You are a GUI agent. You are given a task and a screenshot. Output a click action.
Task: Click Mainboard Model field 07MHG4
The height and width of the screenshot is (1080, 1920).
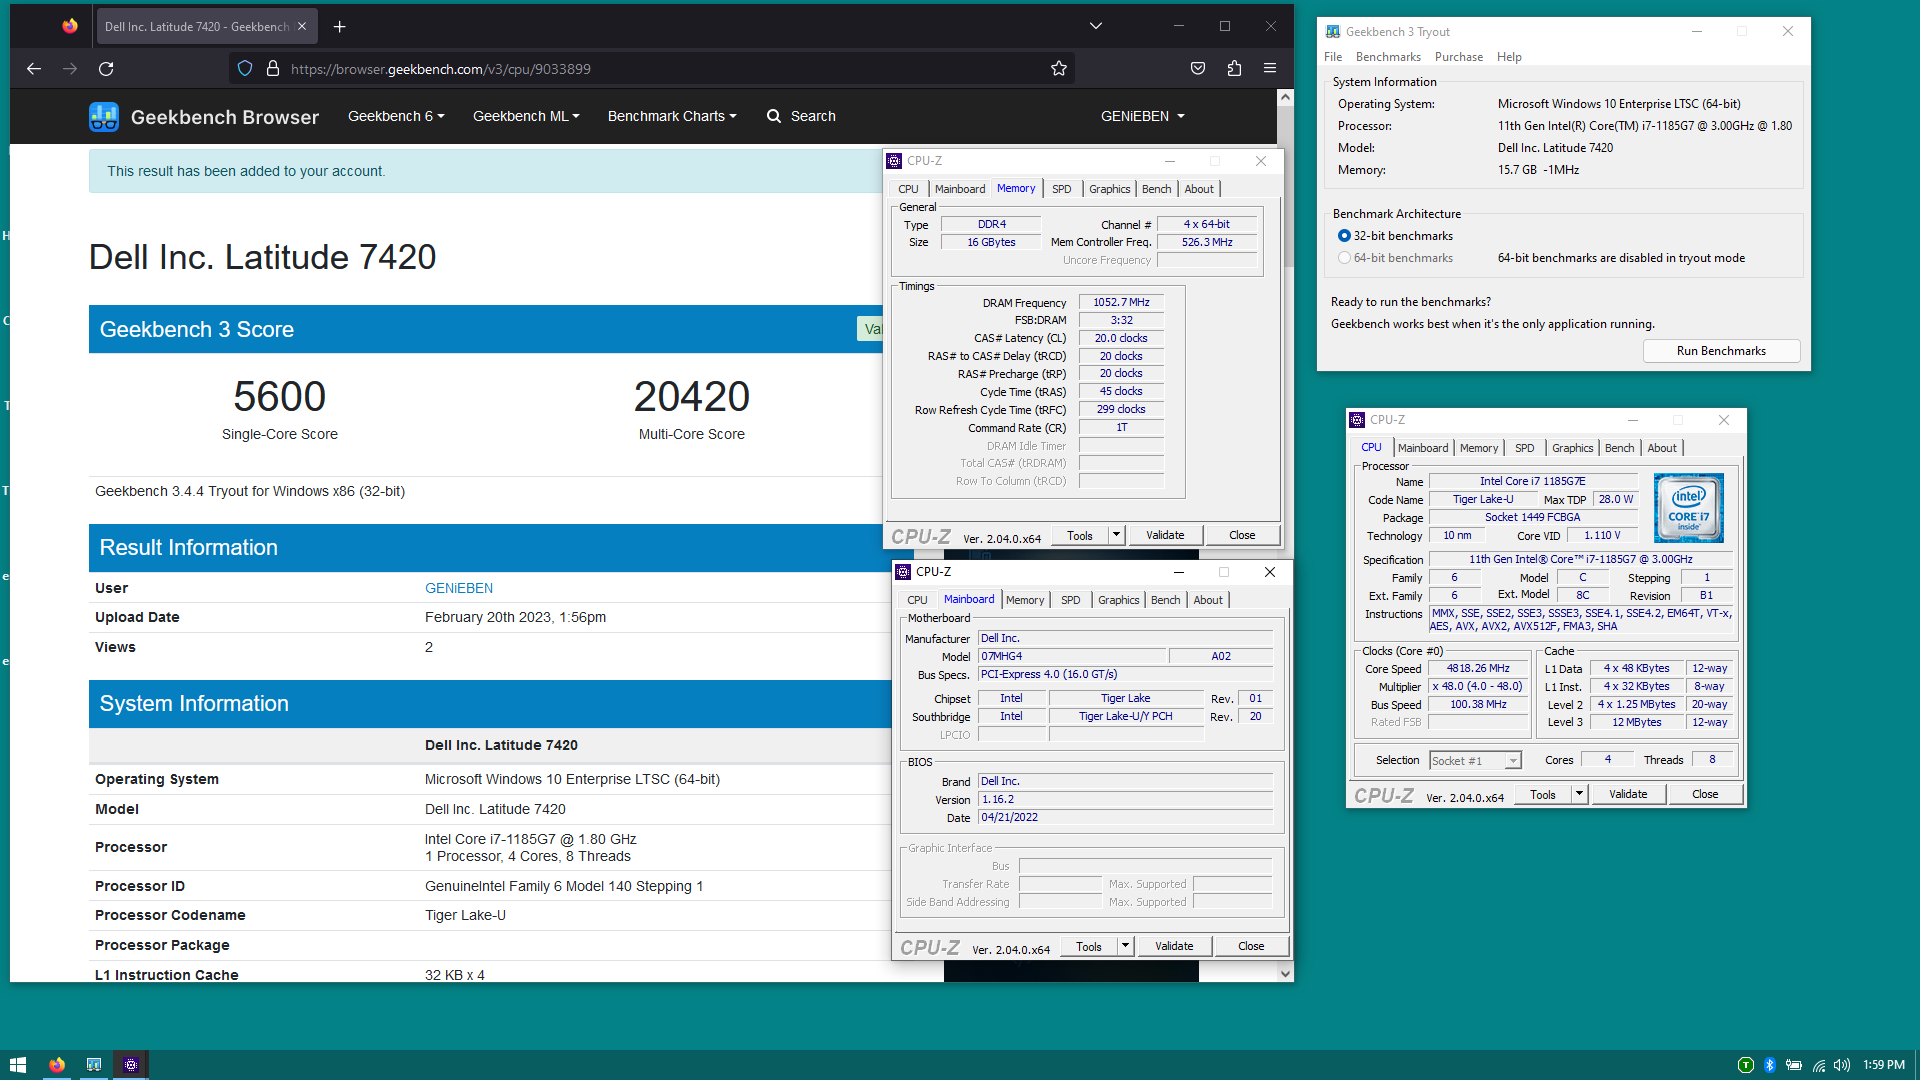[x=1071, y=657]
